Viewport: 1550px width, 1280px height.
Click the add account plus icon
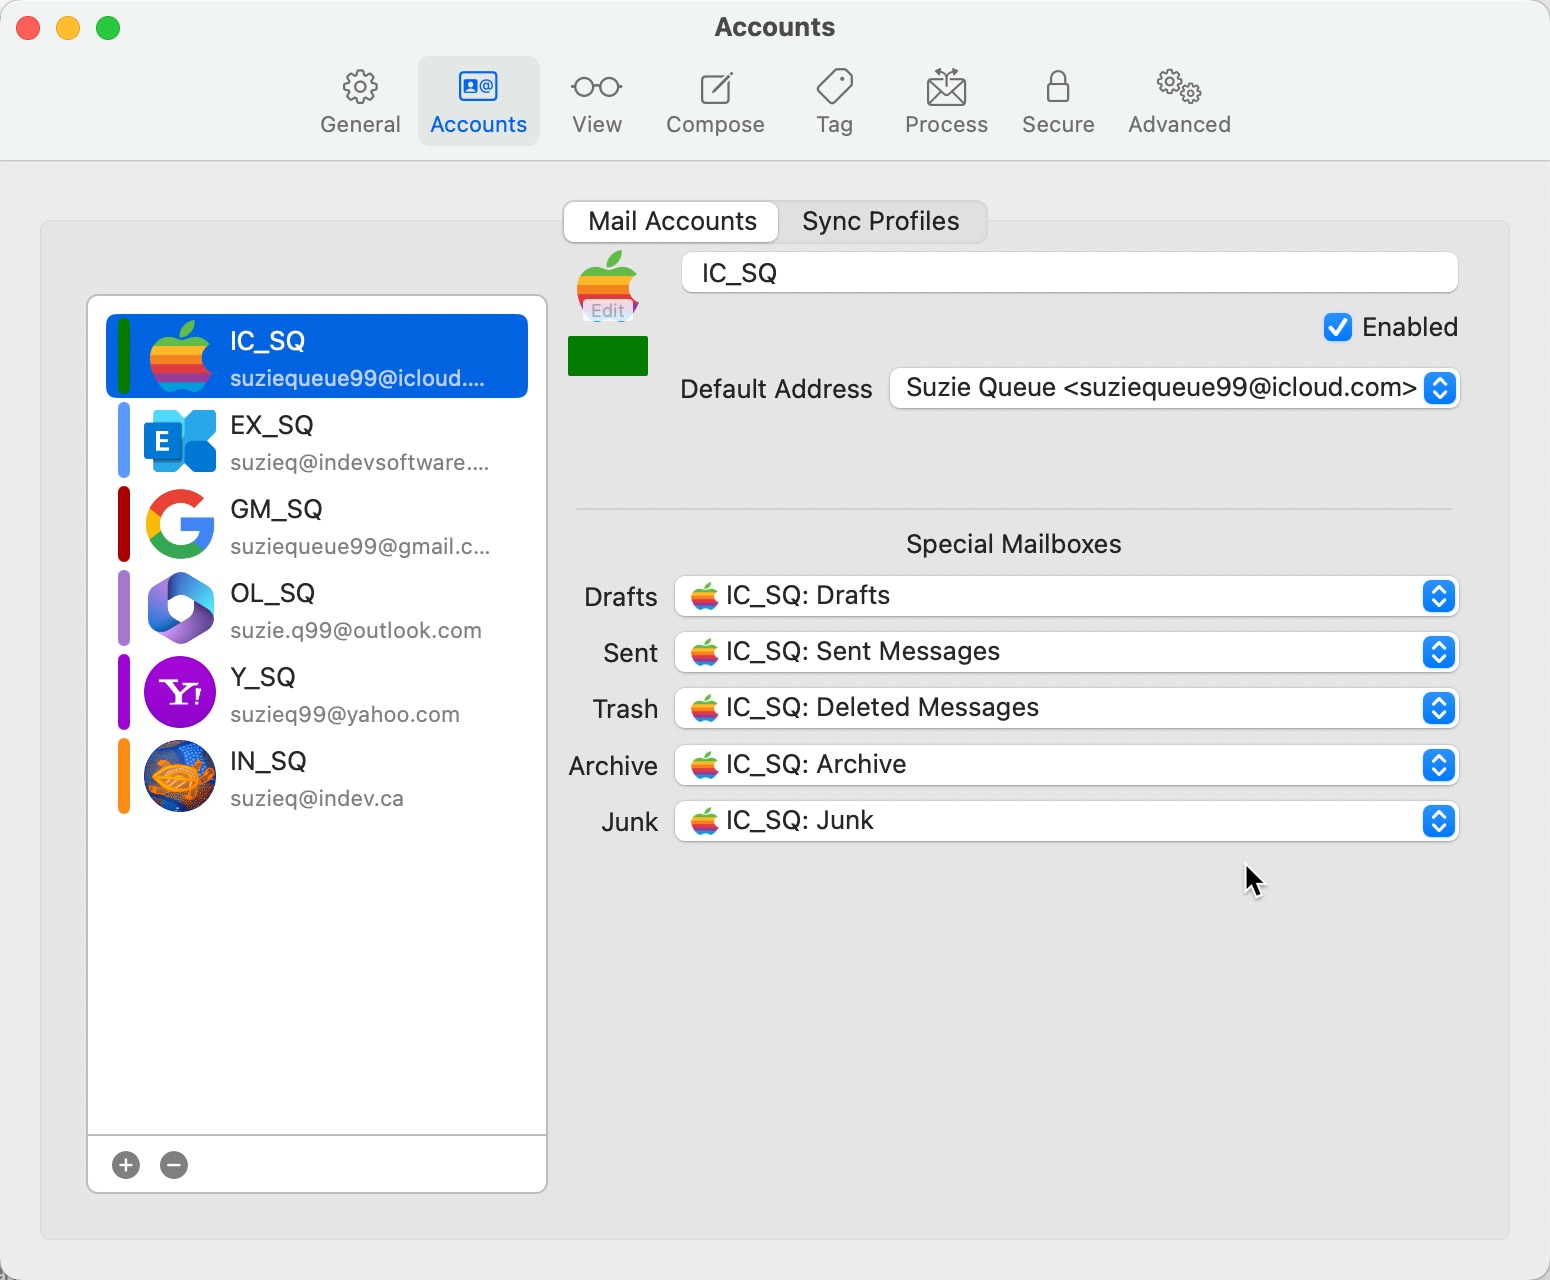click(126, 1165)
